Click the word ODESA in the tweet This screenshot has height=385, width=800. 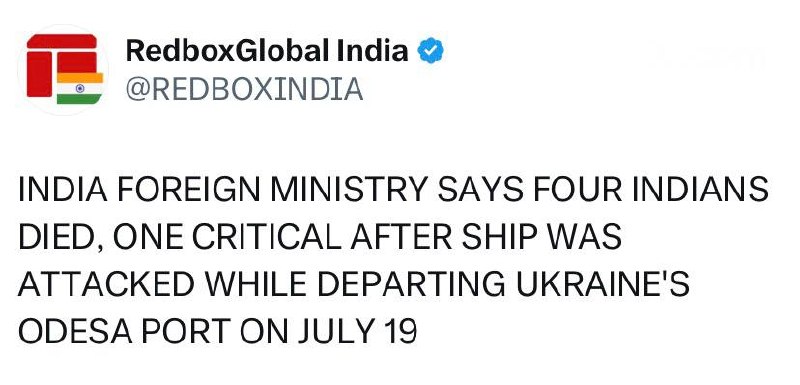click(x=74, y=331)
